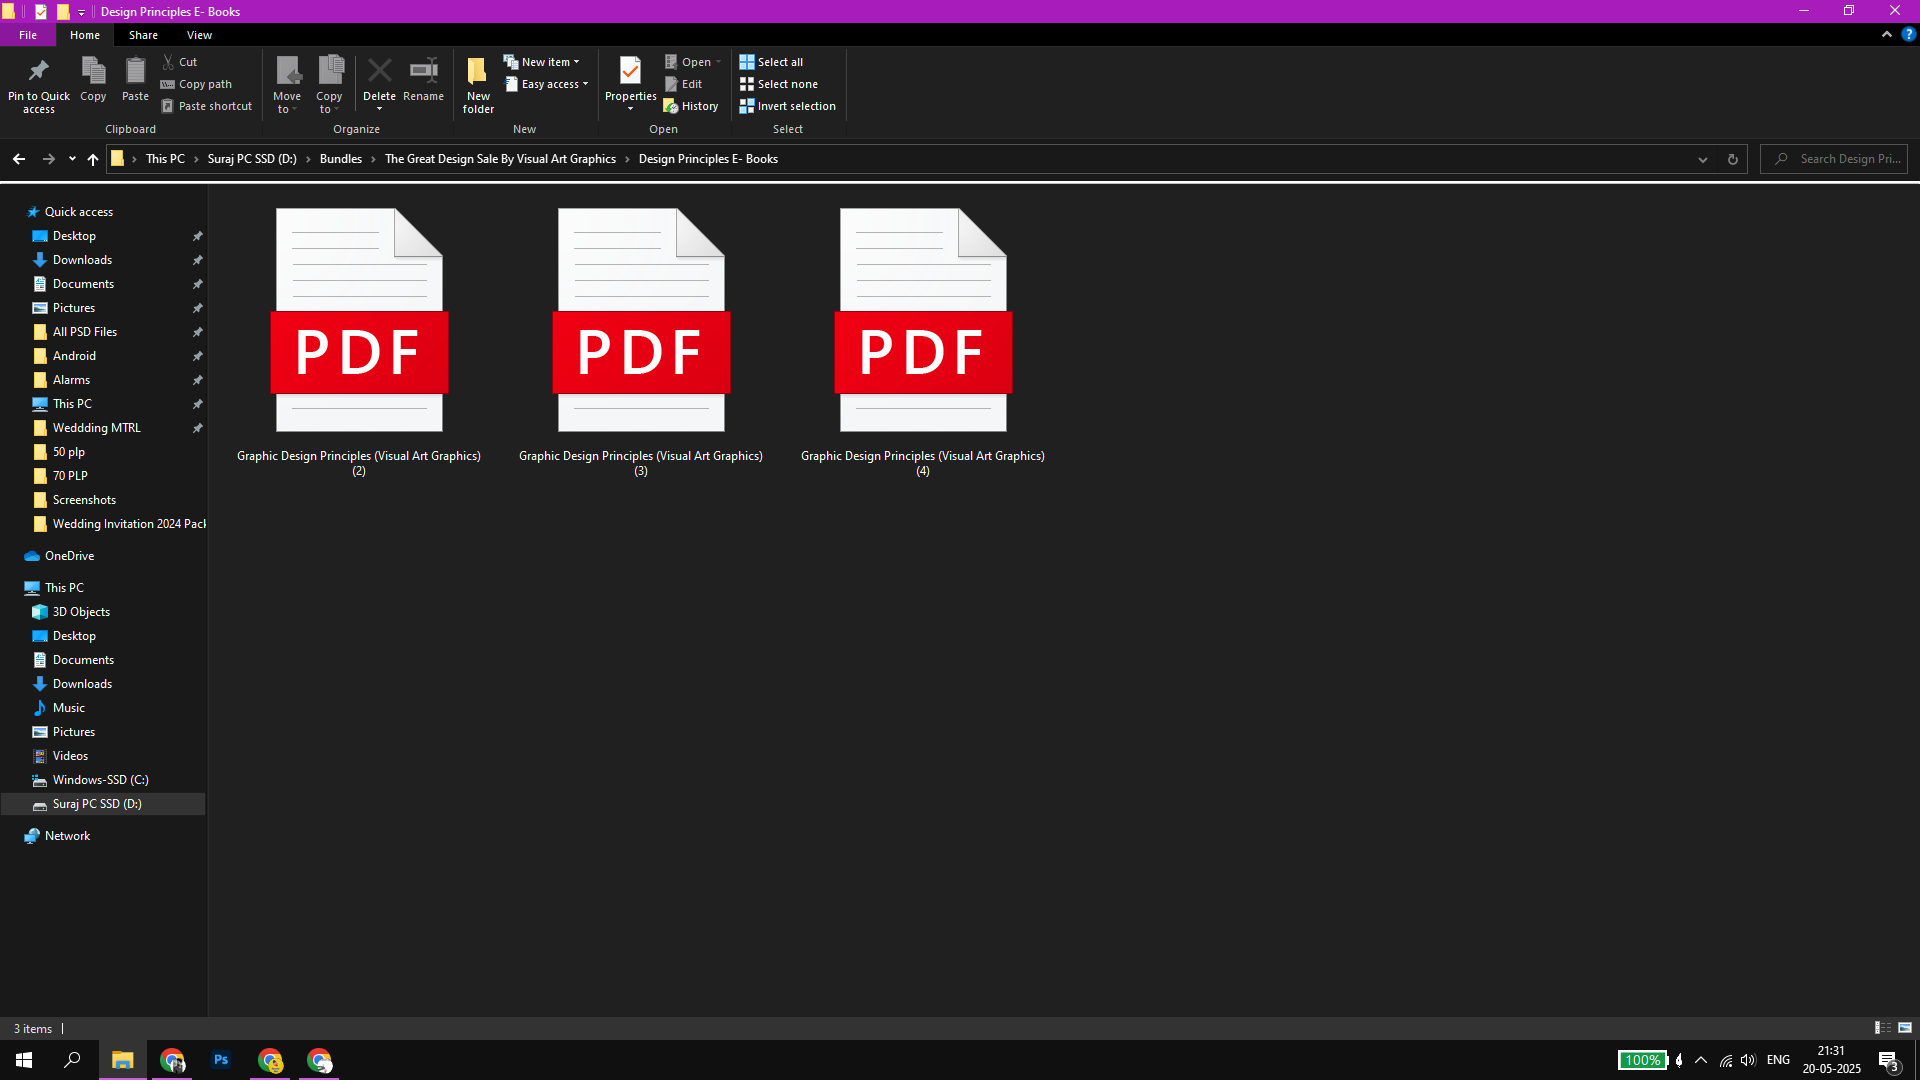Click the Delete X icon
The height and width of the screenshot is (1080, 1920).
pos(379,71)
